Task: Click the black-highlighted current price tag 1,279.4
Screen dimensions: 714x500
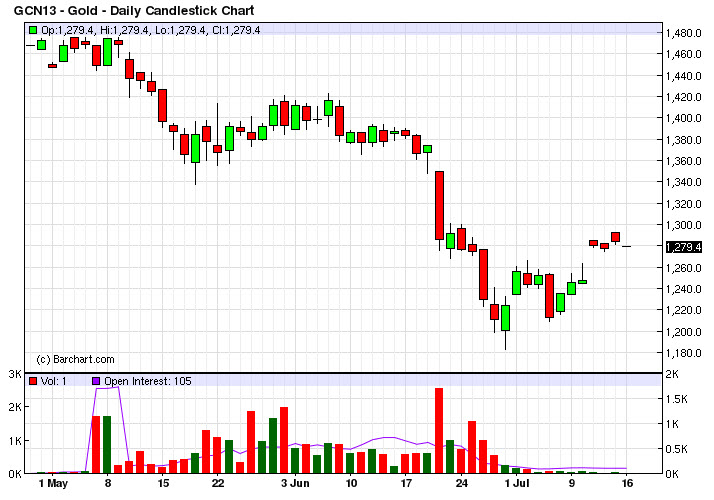Action: click(x=683, y=247)
